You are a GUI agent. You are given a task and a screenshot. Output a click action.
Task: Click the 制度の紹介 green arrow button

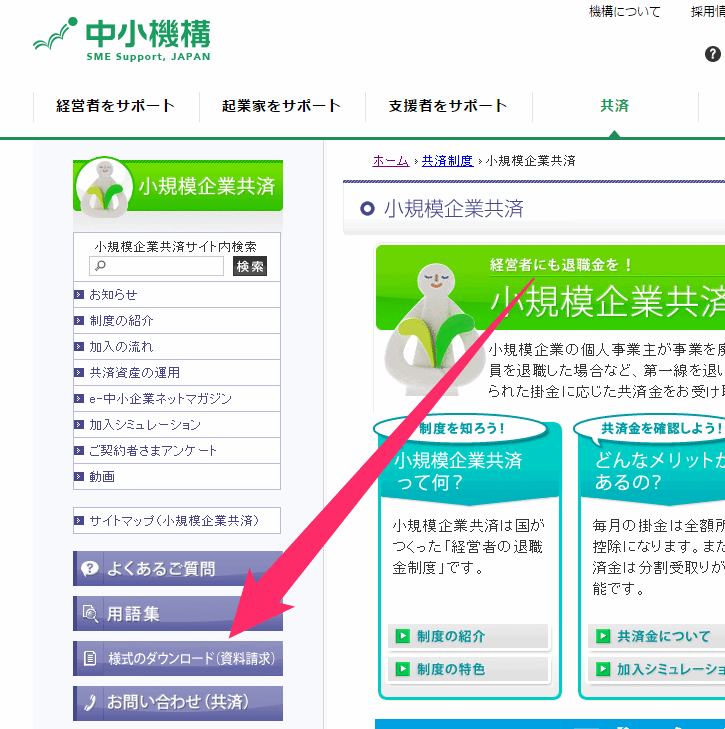(451, 636)
